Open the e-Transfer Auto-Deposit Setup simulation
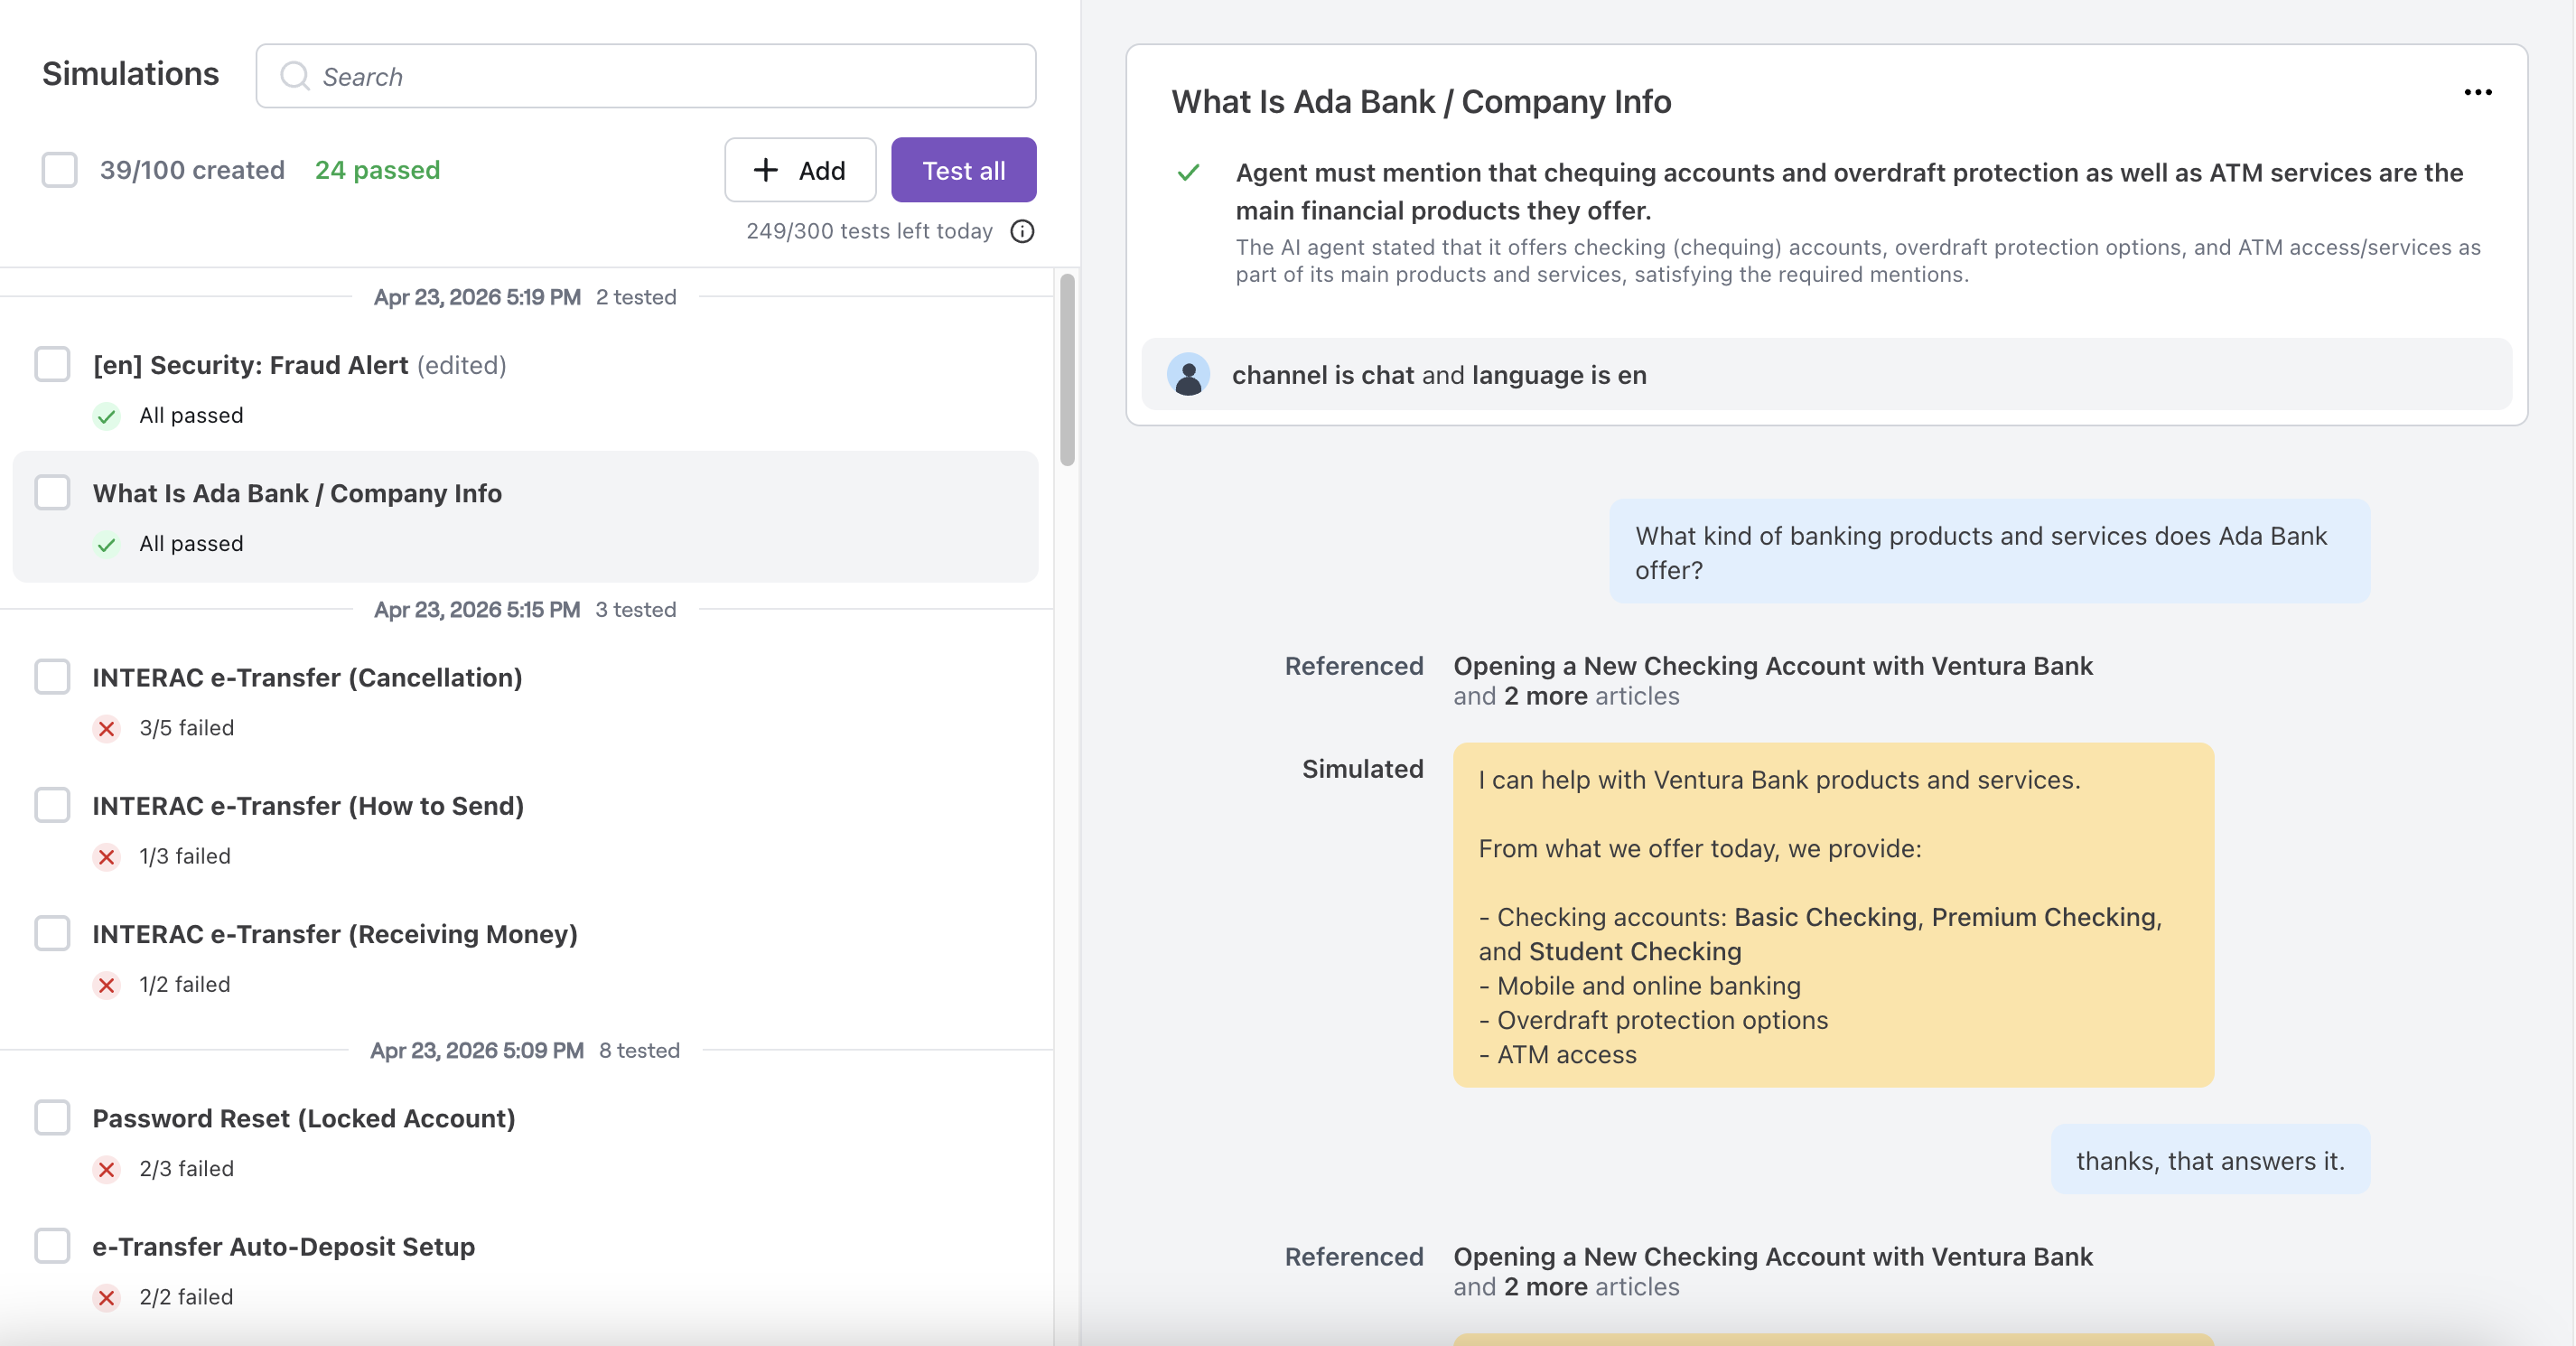This screenshot has height=1346, width=2576. point(283,1247)
